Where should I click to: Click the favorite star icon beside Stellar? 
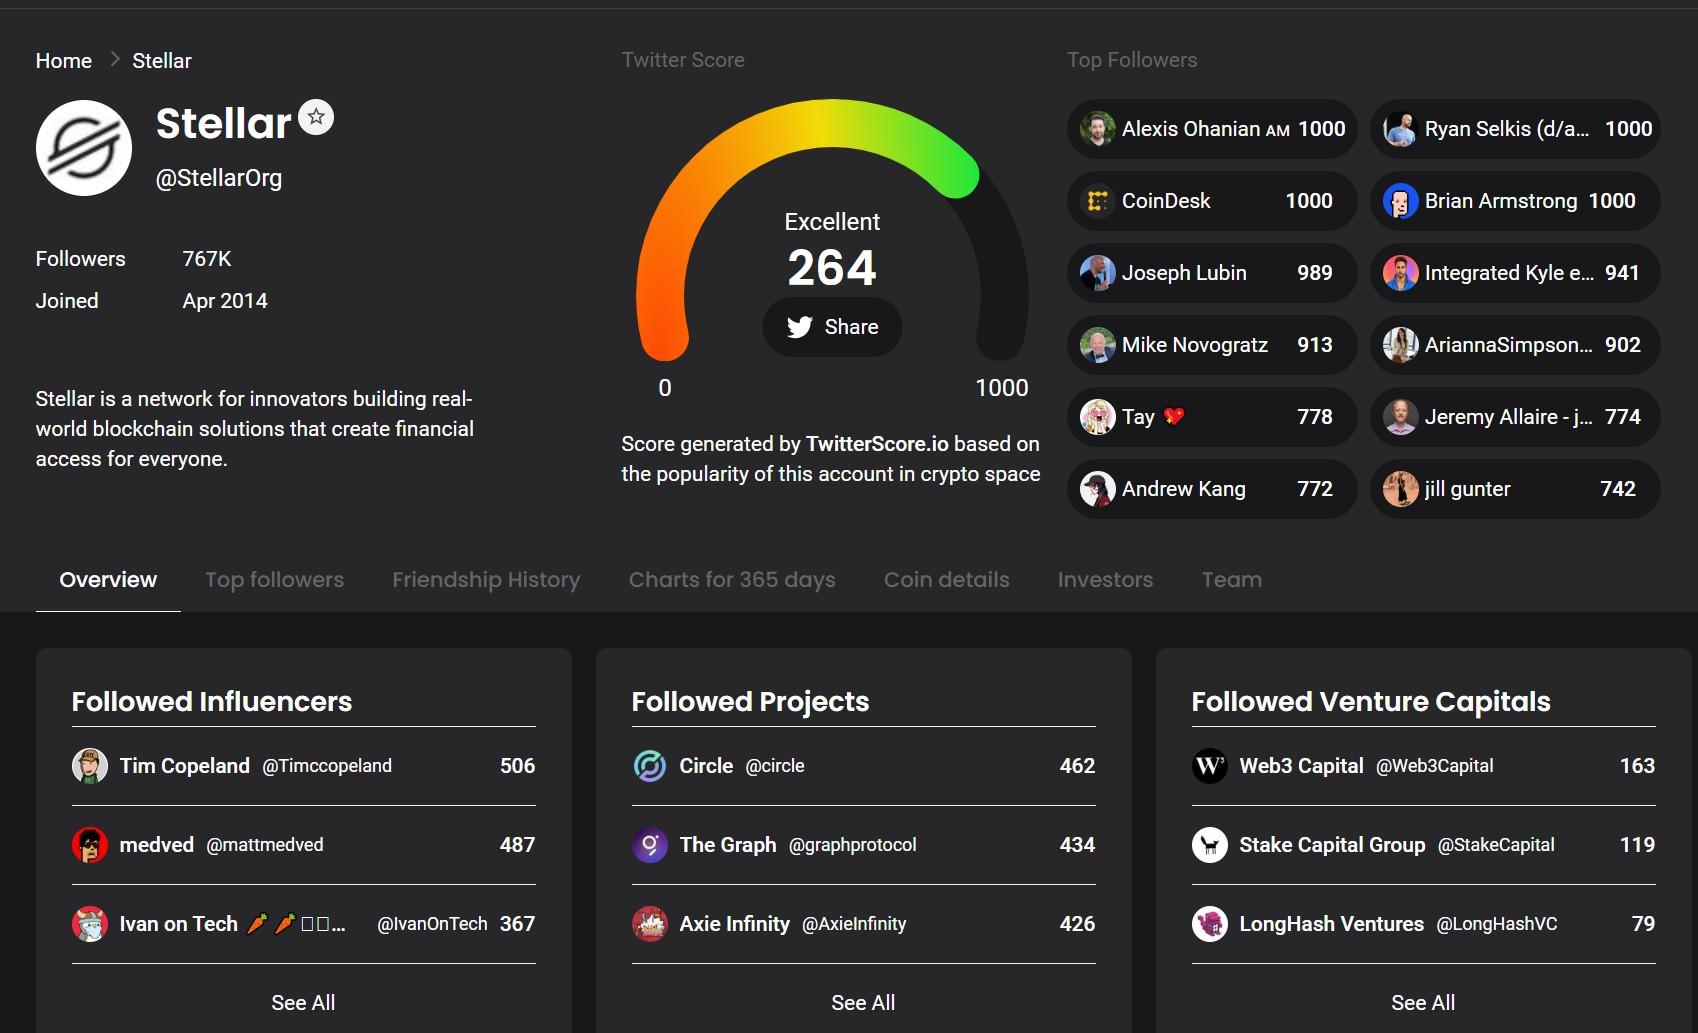click(x=316, y=117)
